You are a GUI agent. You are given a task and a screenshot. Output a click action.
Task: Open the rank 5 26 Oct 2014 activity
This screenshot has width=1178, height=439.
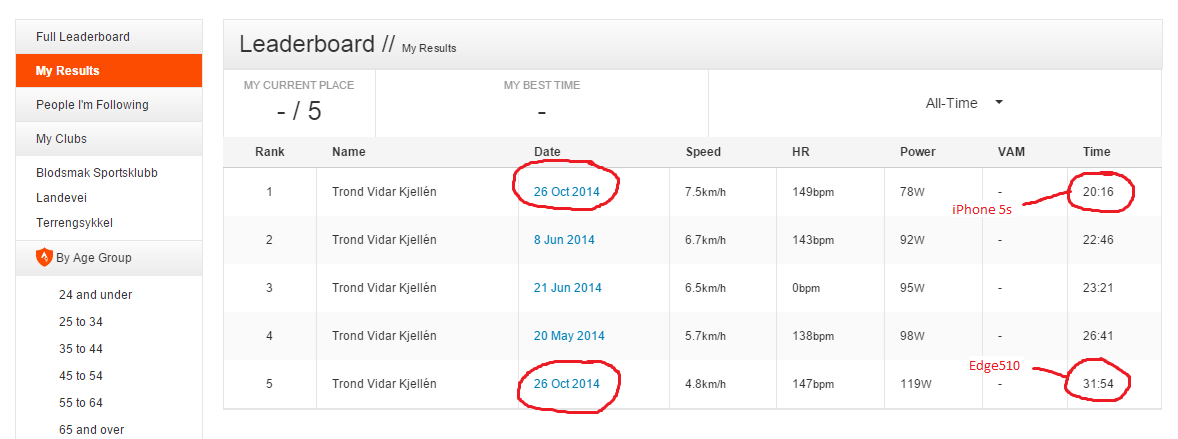point(566,384)
